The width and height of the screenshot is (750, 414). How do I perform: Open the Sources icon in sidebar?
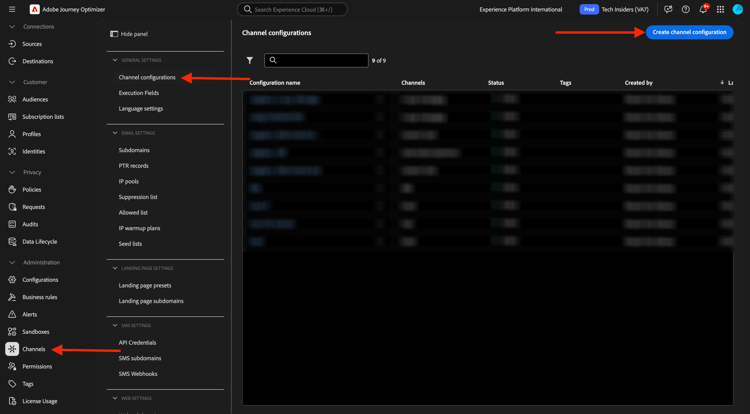point(12,44)
